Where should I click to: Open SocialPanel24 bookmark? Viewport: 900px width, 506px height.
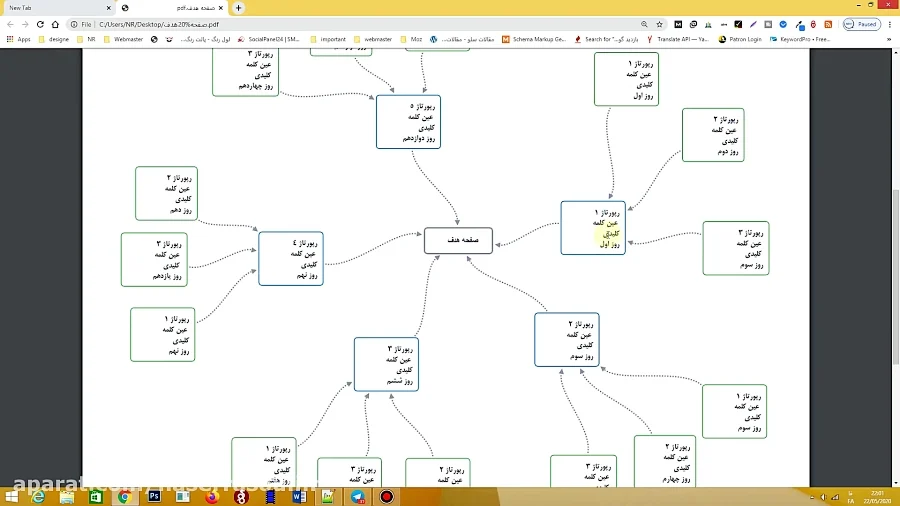tap(269, 40)
